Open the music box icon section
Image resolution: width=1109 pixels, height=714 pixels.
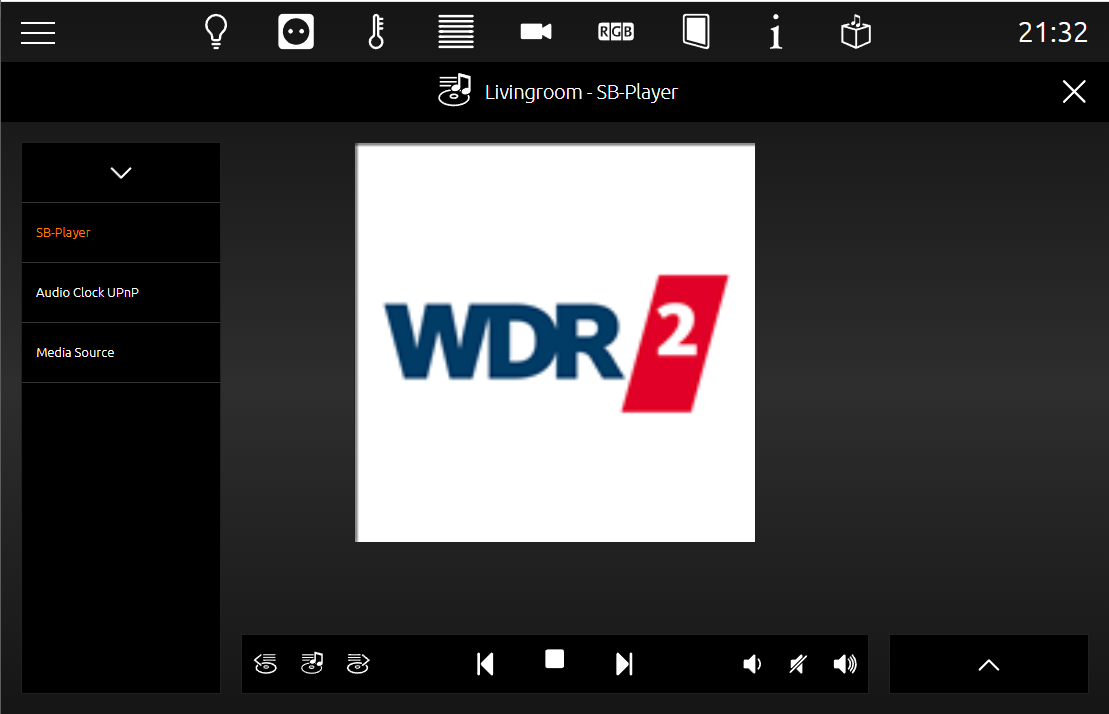[x=856, y=32]
